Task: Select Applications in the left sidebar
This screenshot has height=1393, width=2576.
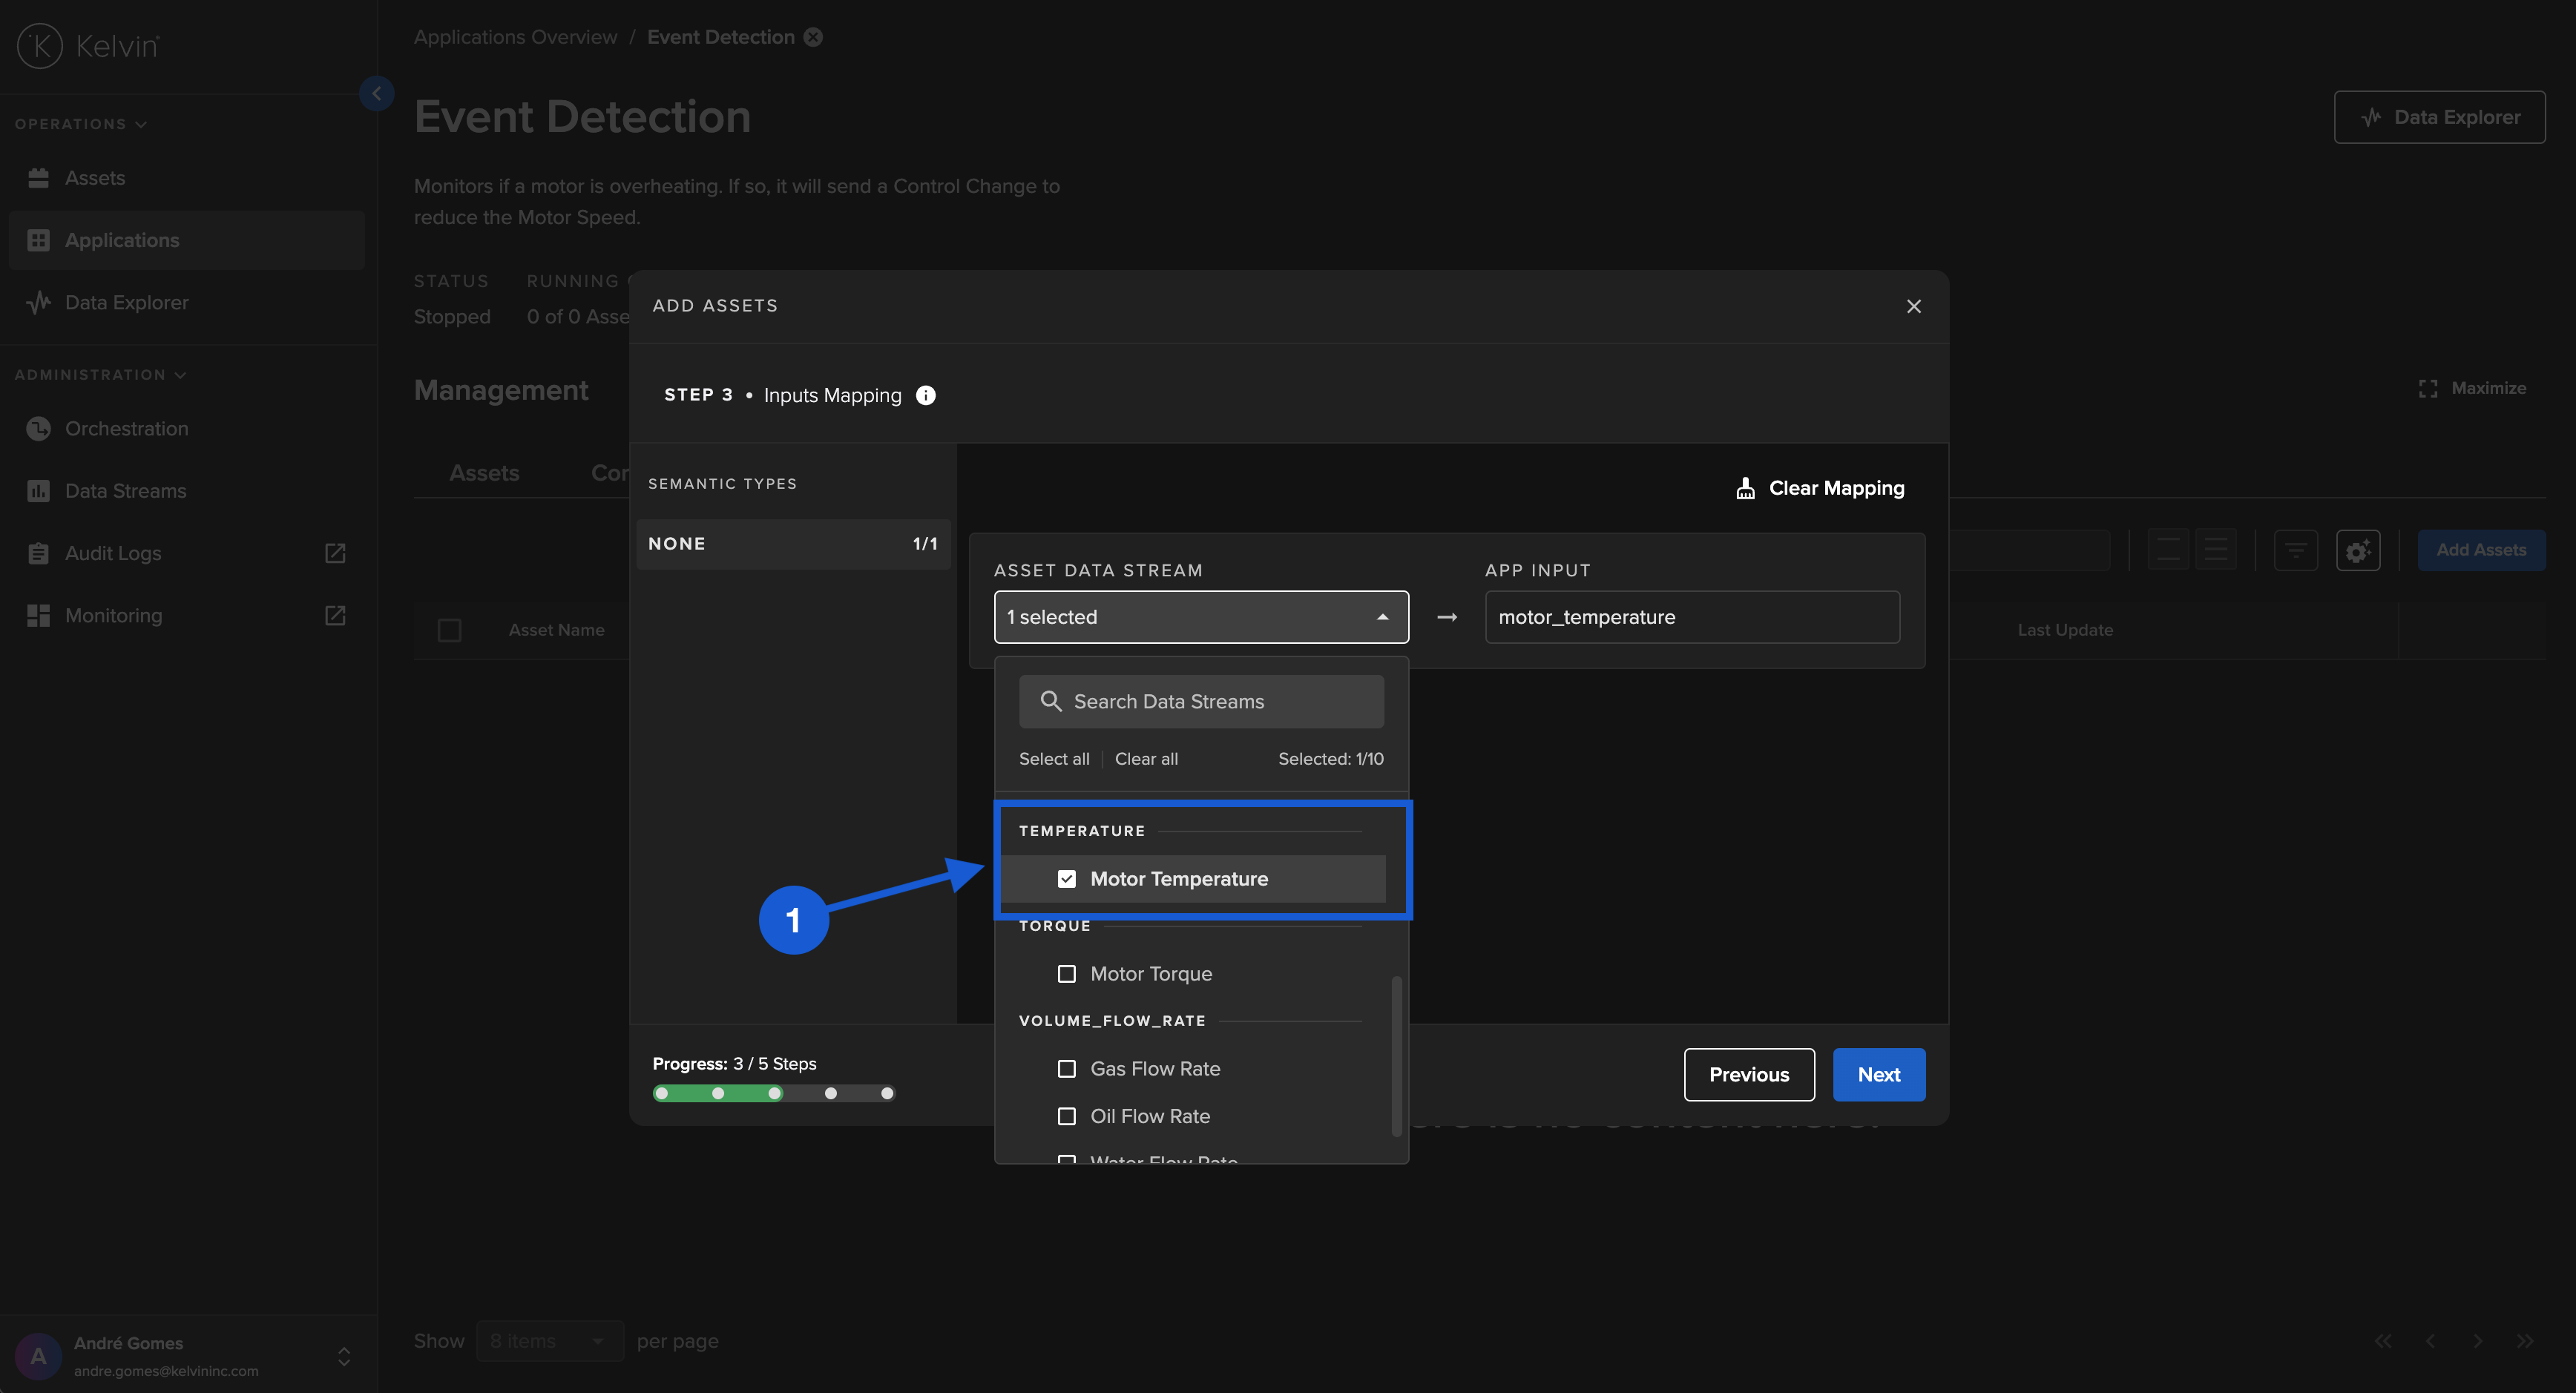Action: click(x=122, y=240)
